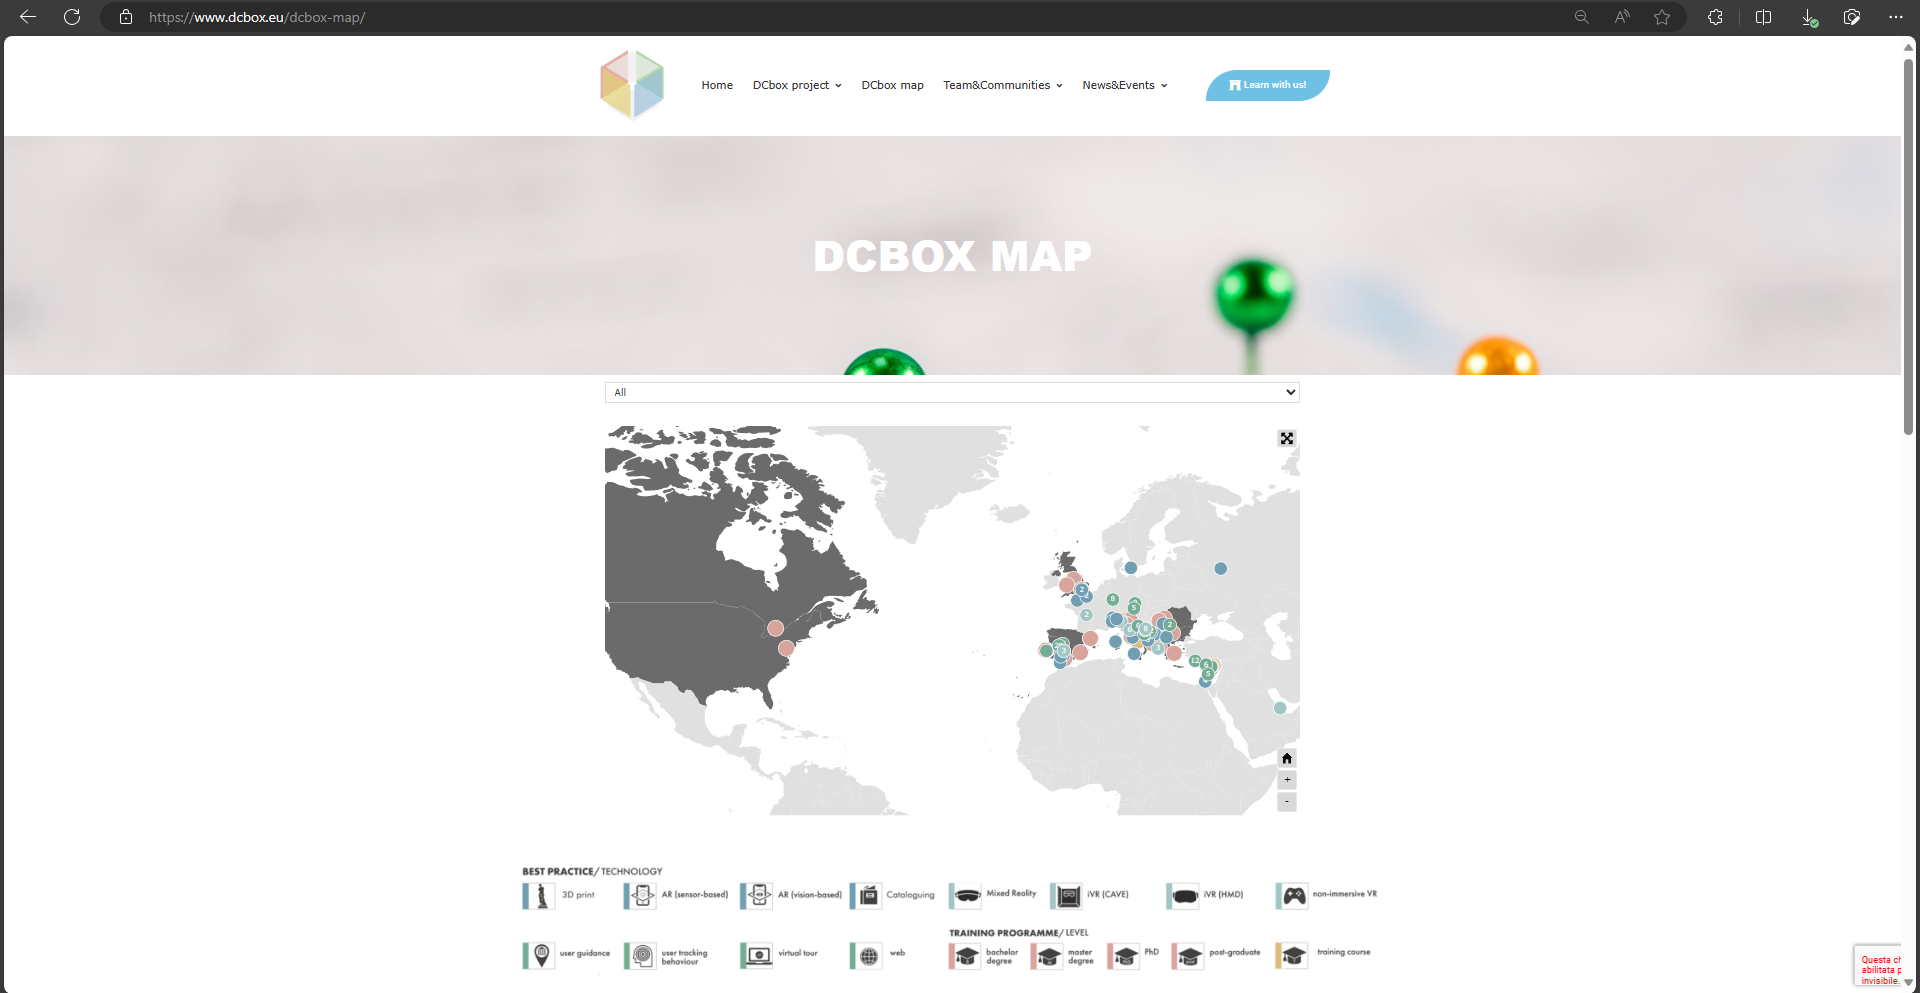The image size is (1920, 993).
Task: Zoom in the map with plus button
Action: tap(1287, 780)
